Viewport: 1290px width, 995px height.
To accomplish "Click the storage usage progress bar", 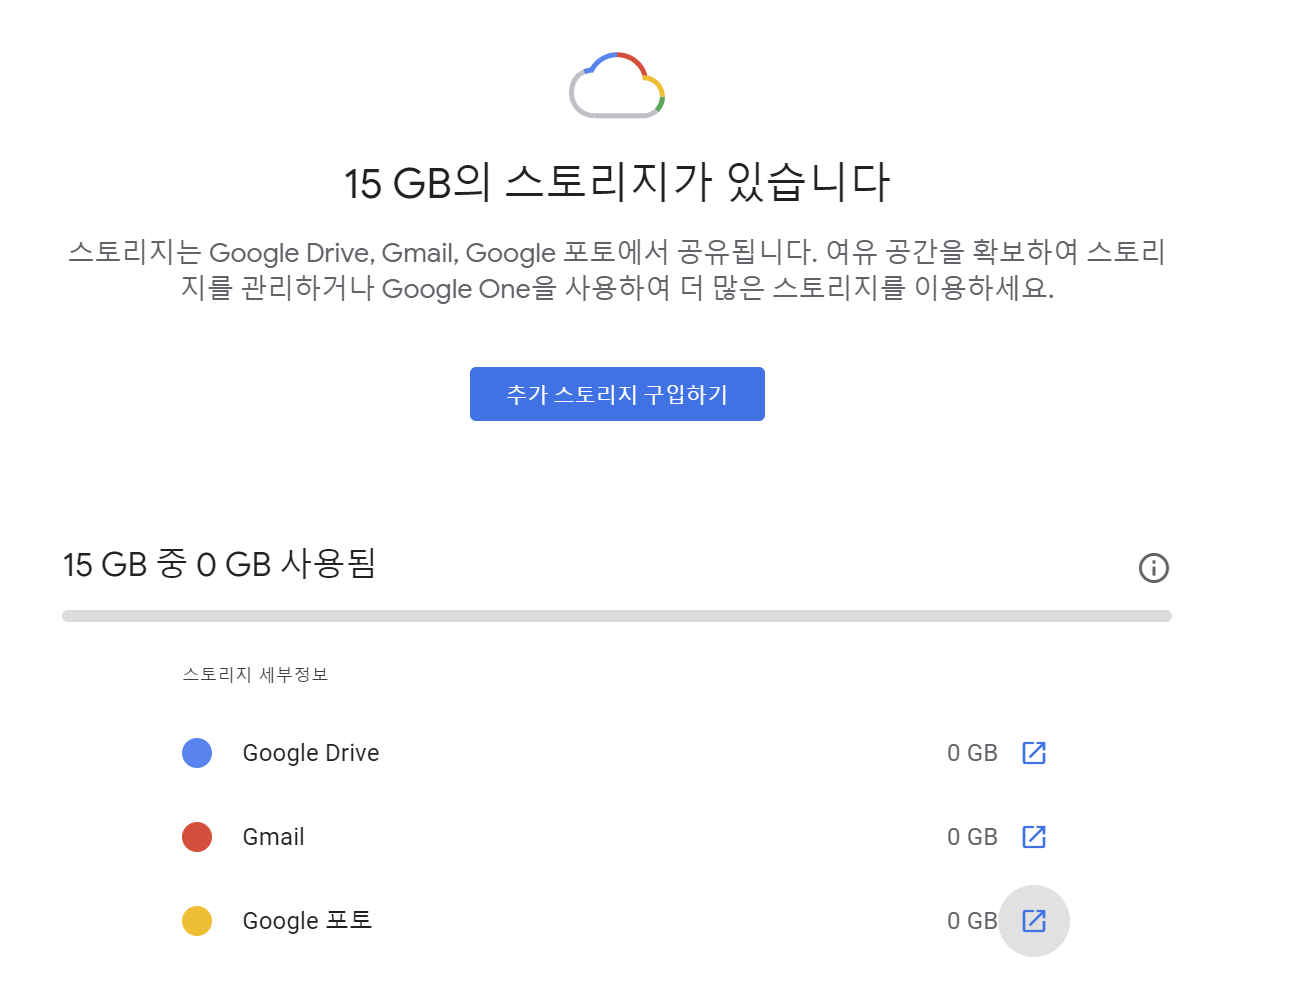I will pos(617,616).
